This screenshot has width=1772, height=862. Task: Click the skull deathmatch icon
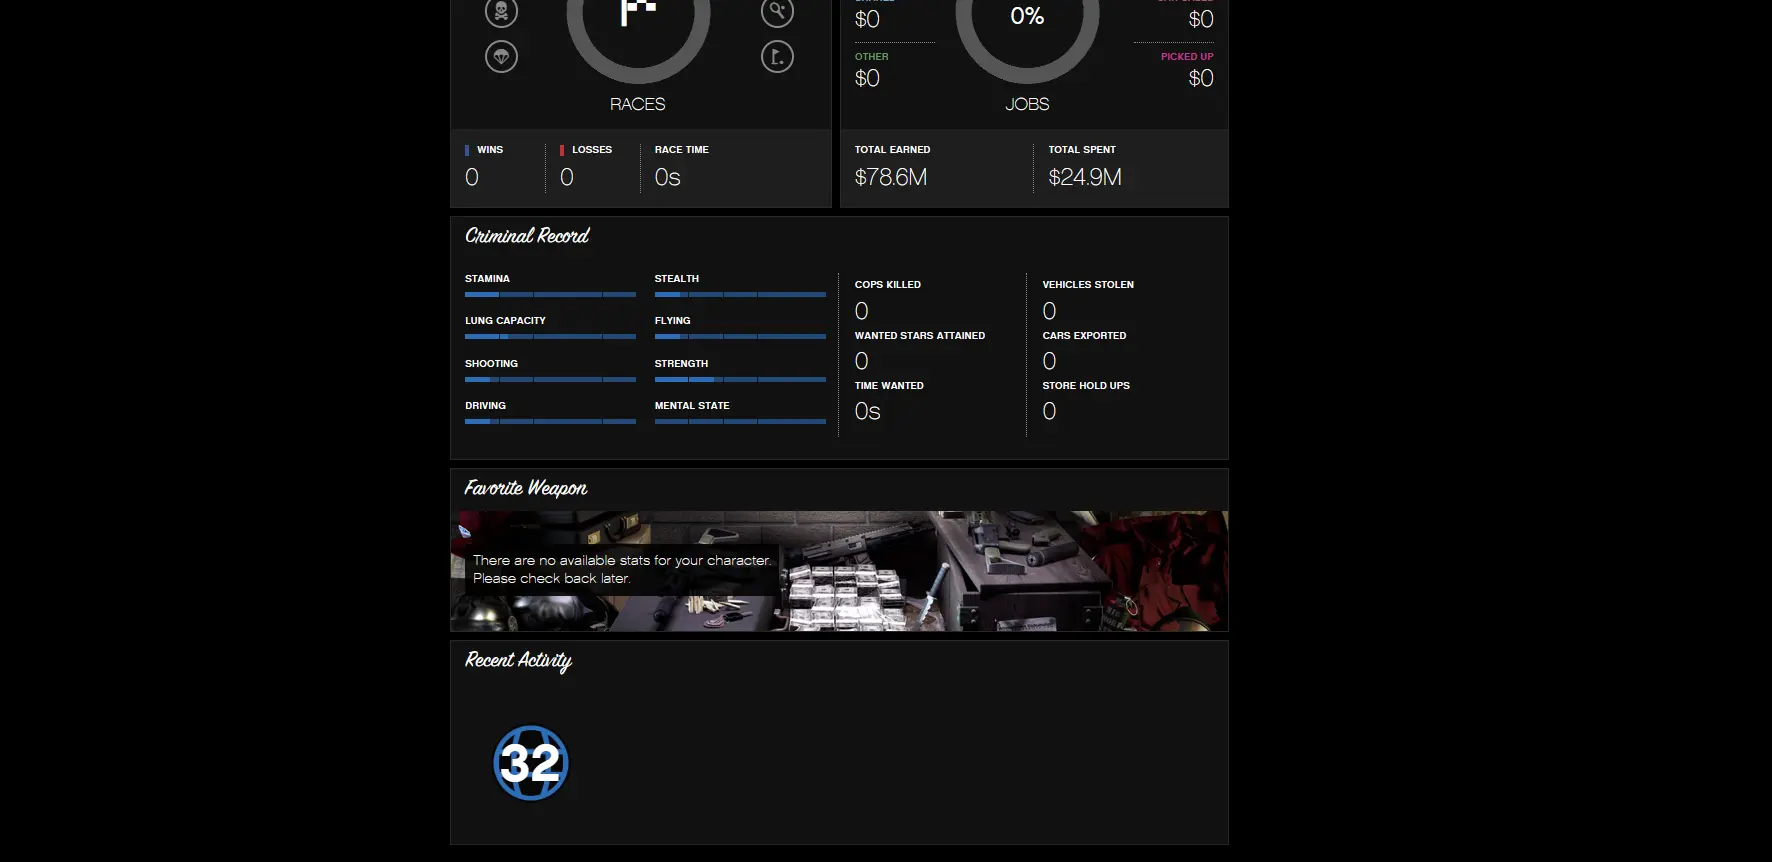[x=501, y=12]
